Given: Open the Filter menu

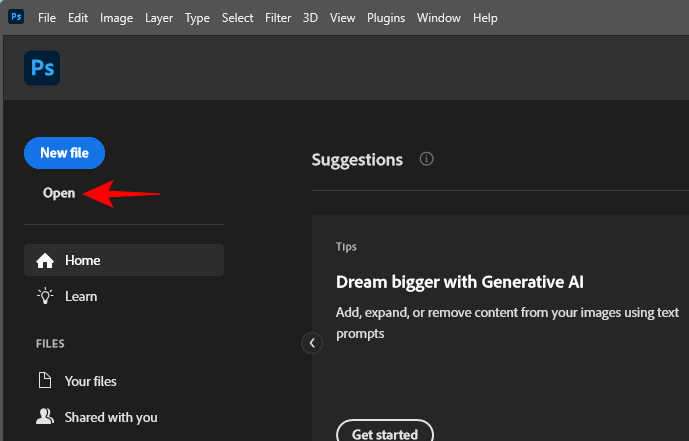Looking at the screenshot, I should 278,18.
